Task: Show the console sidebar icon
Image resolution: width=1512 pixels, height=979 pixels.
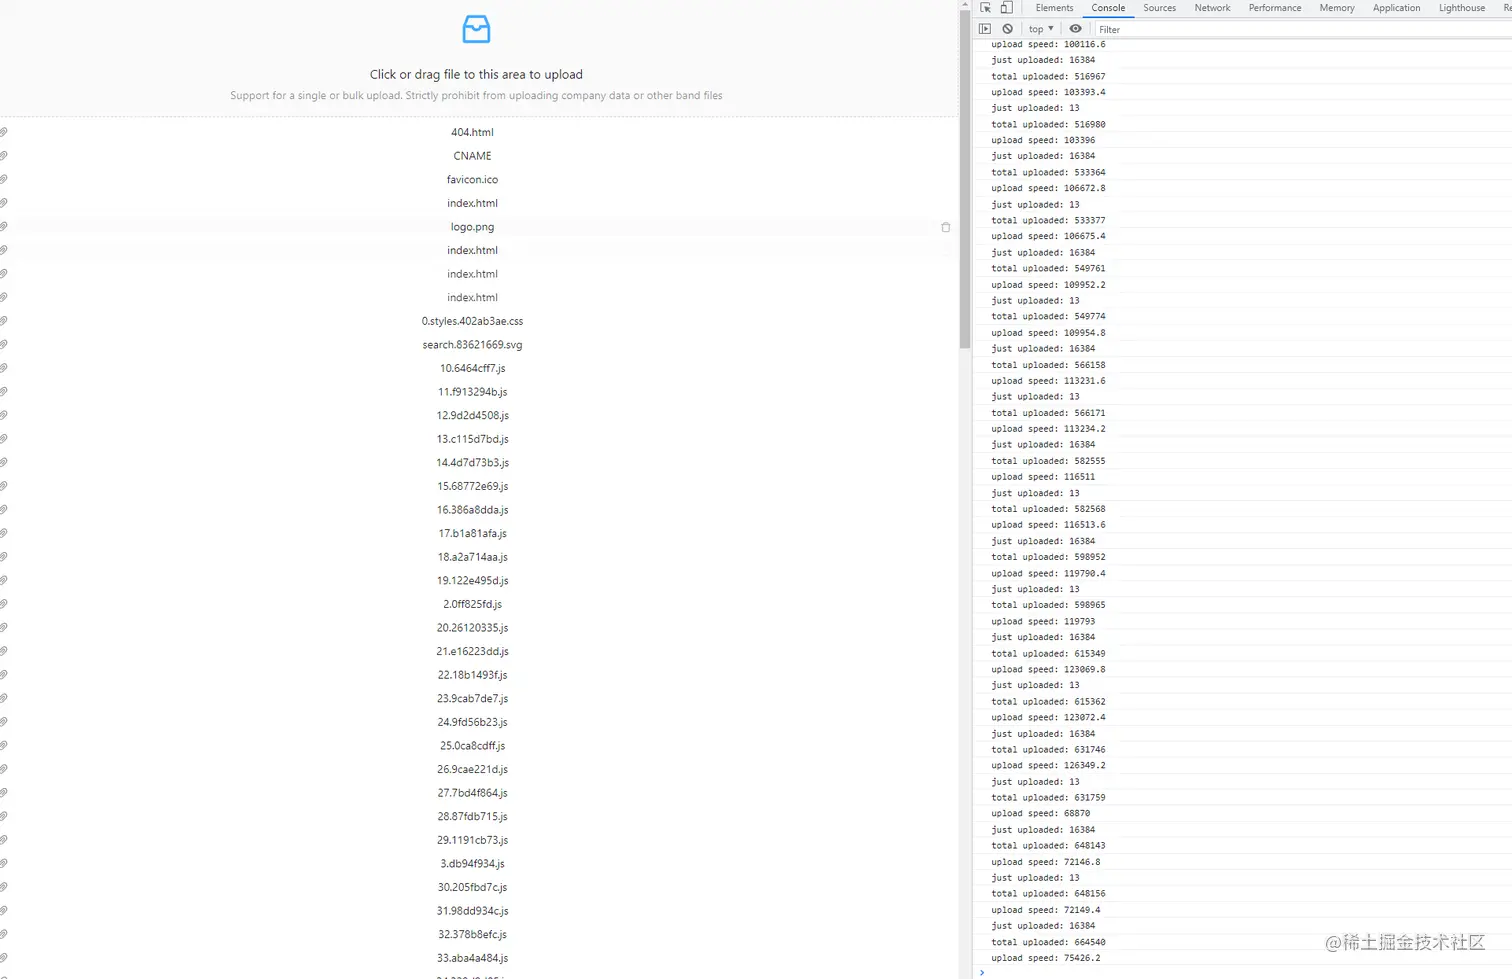Action: coord(985,29)
